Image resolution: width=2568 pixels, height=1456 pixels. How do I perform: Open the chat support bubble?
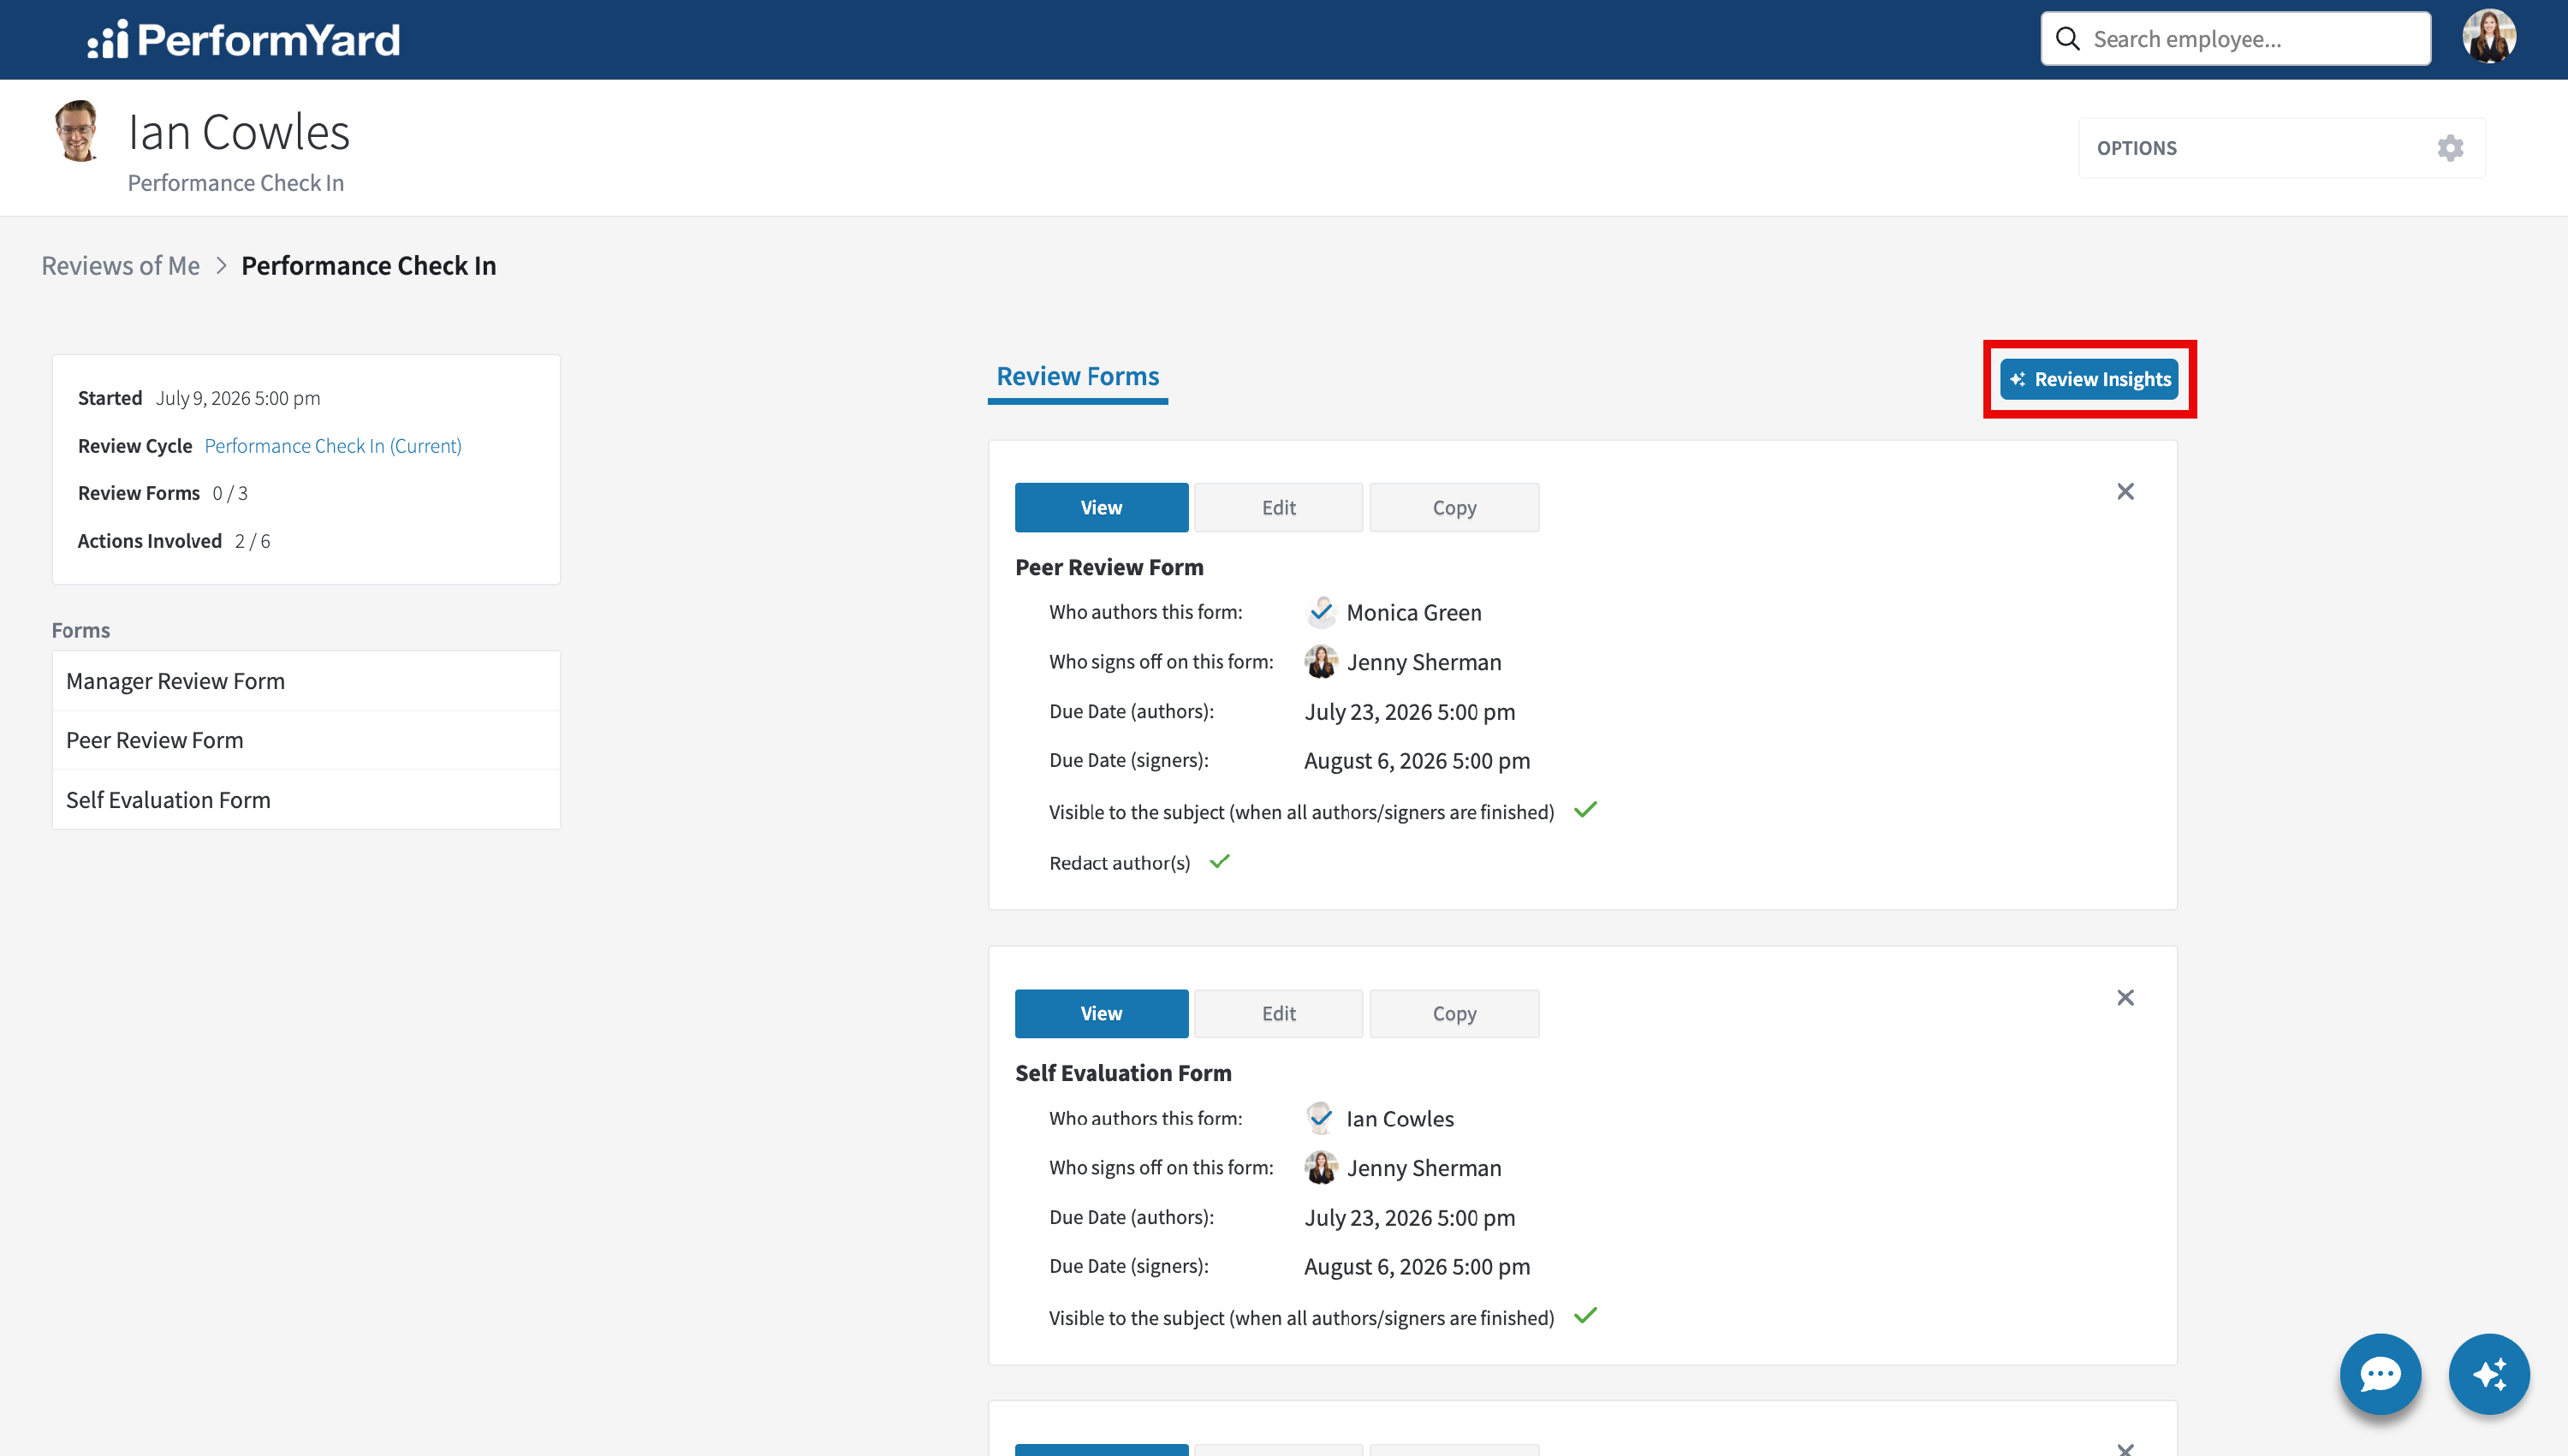tap(2380, 1373)
